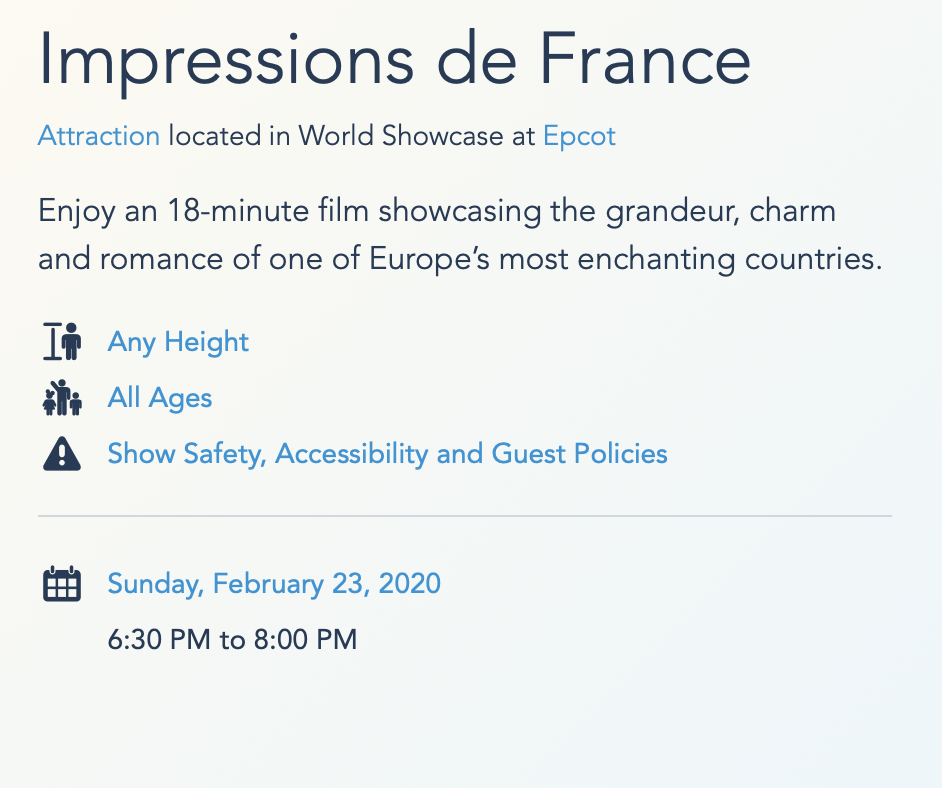Open the Sunday, February 23, 2020 date picker
The image size is (942, 788).
(274, 583)
